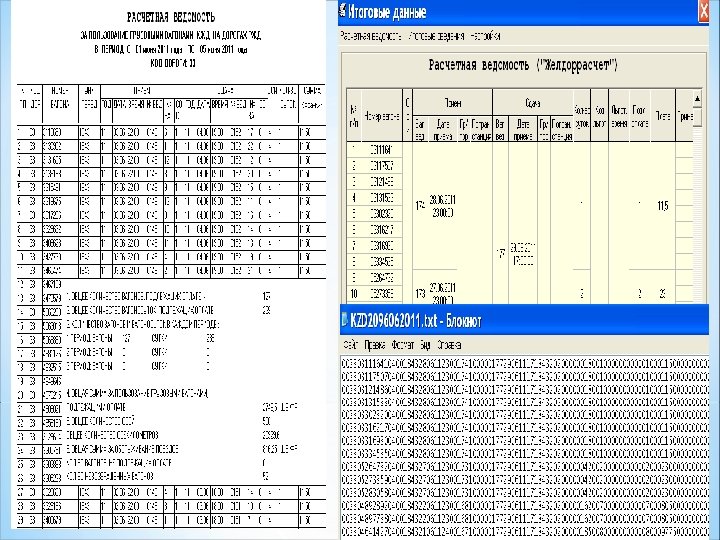The width and height of the screenshot is (720, 540).
Task: Open Notepad's Формат menu
Action: coord(403,344)
